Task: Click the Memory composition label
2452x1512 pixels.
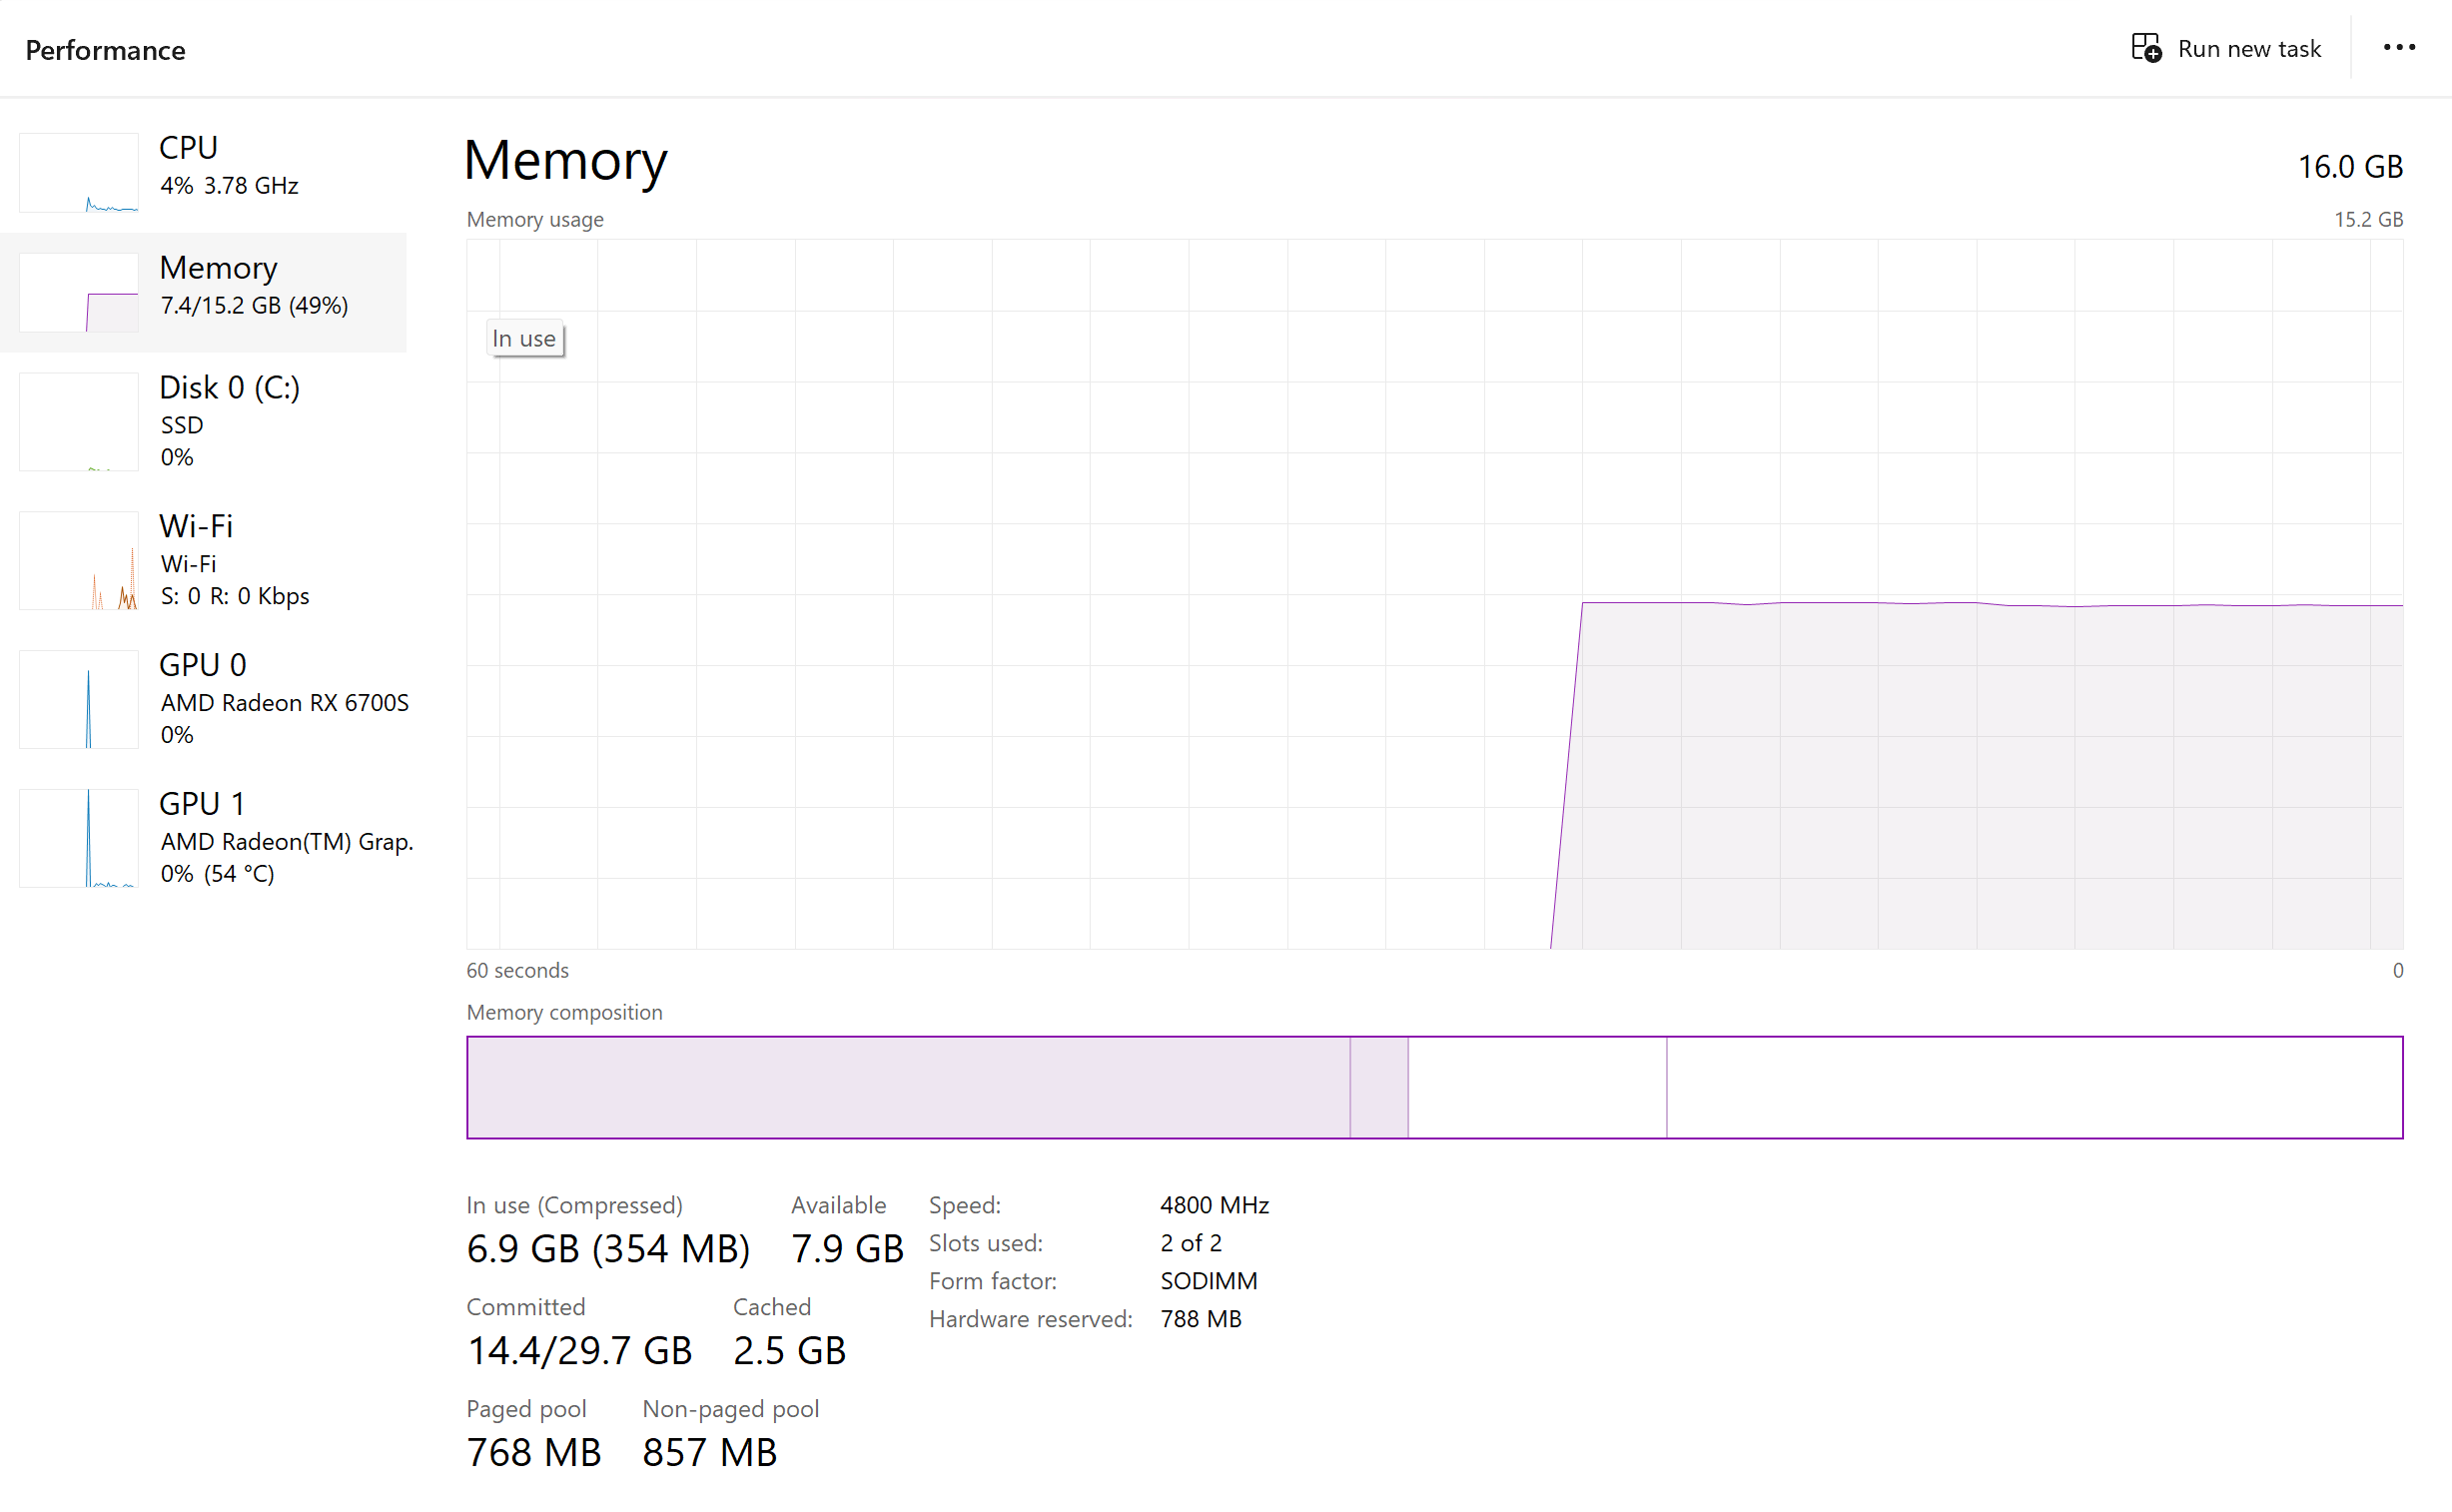Action: point(564,1013)
